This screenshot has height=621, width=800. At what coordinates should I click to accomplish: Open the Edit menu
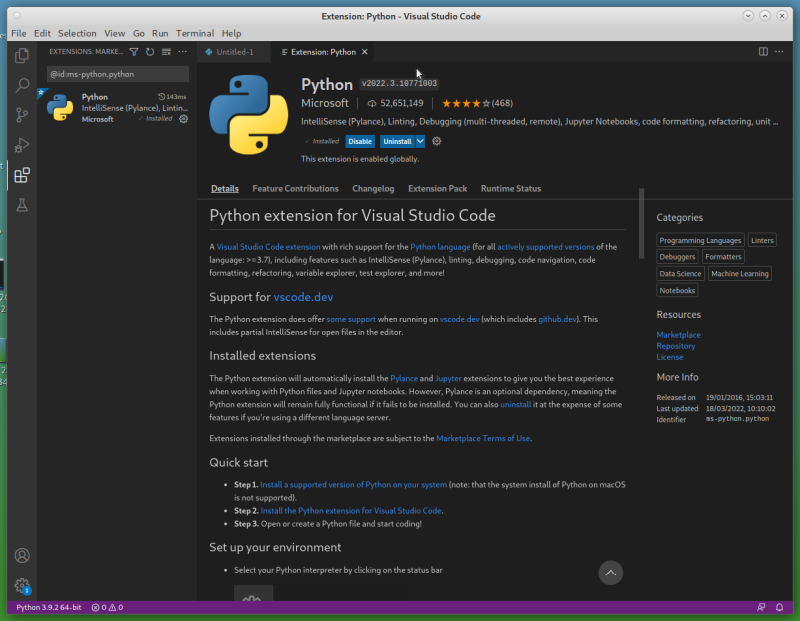(42, 33)
